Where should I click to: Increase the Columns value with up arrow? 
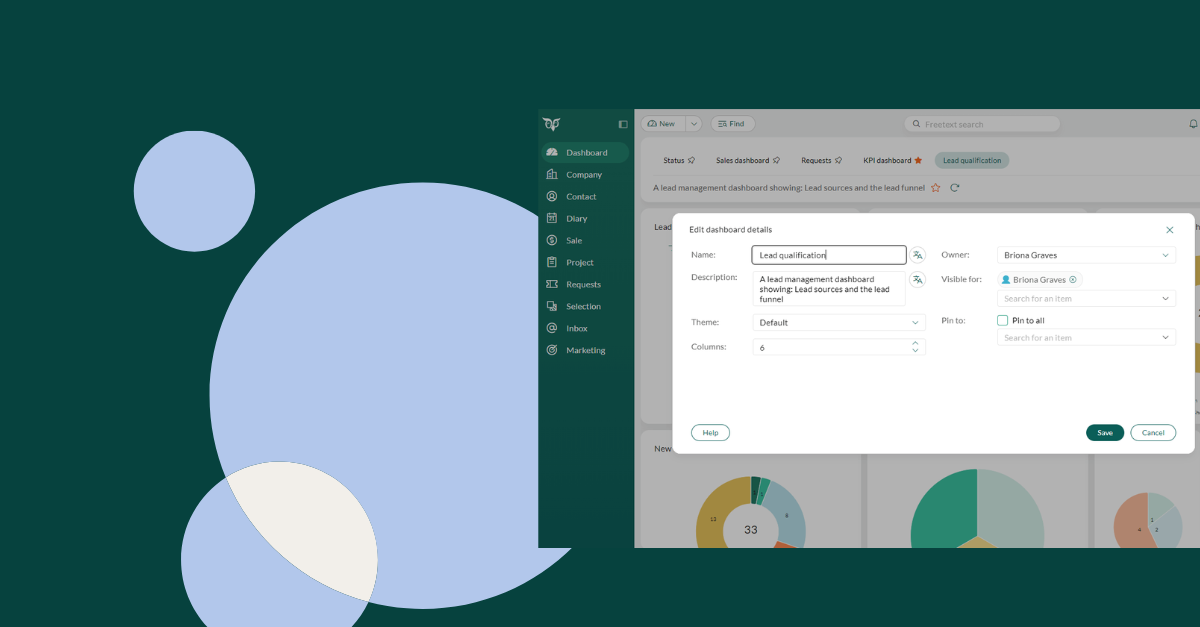coord(915,343)
